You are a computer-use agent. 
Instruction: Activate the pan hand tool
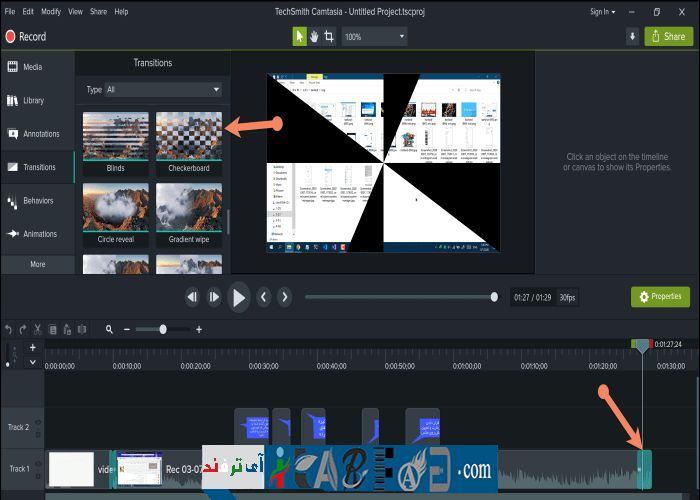pyautogui.click(x=314, y=36)
